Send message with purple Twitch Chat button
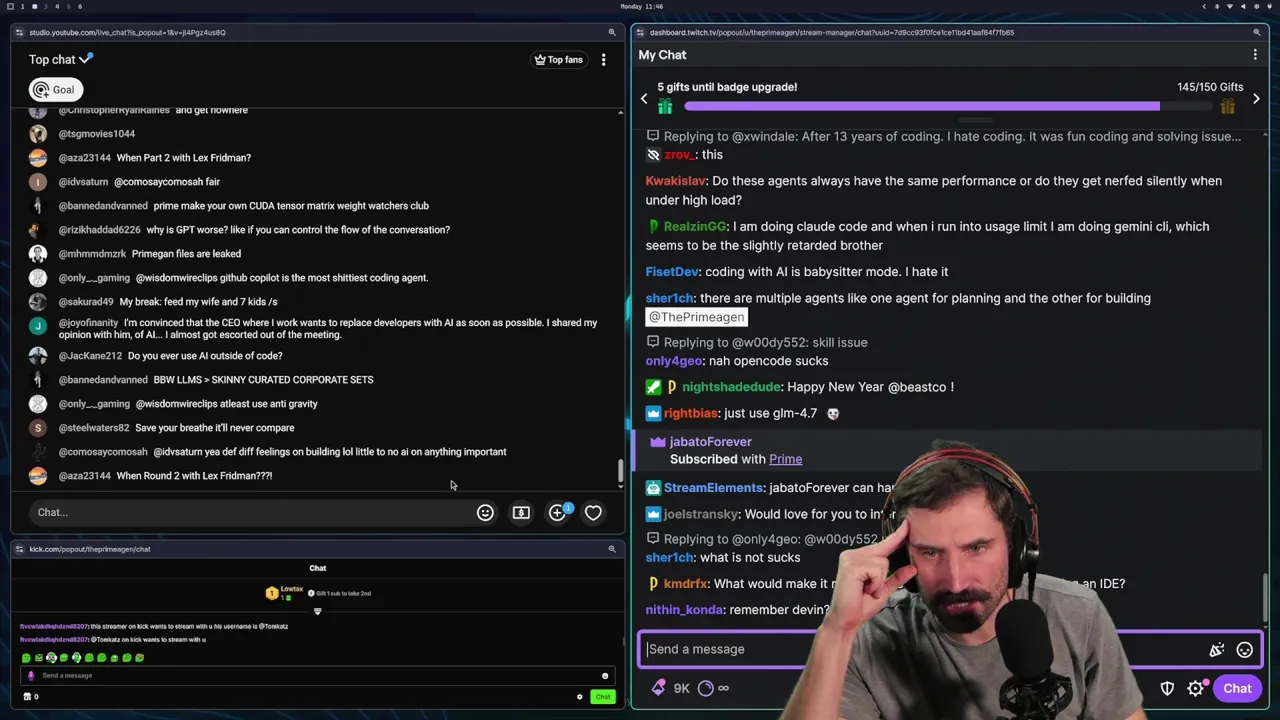The width and height of the screenshot is (1280, 720). click(x=1237, y=688)
